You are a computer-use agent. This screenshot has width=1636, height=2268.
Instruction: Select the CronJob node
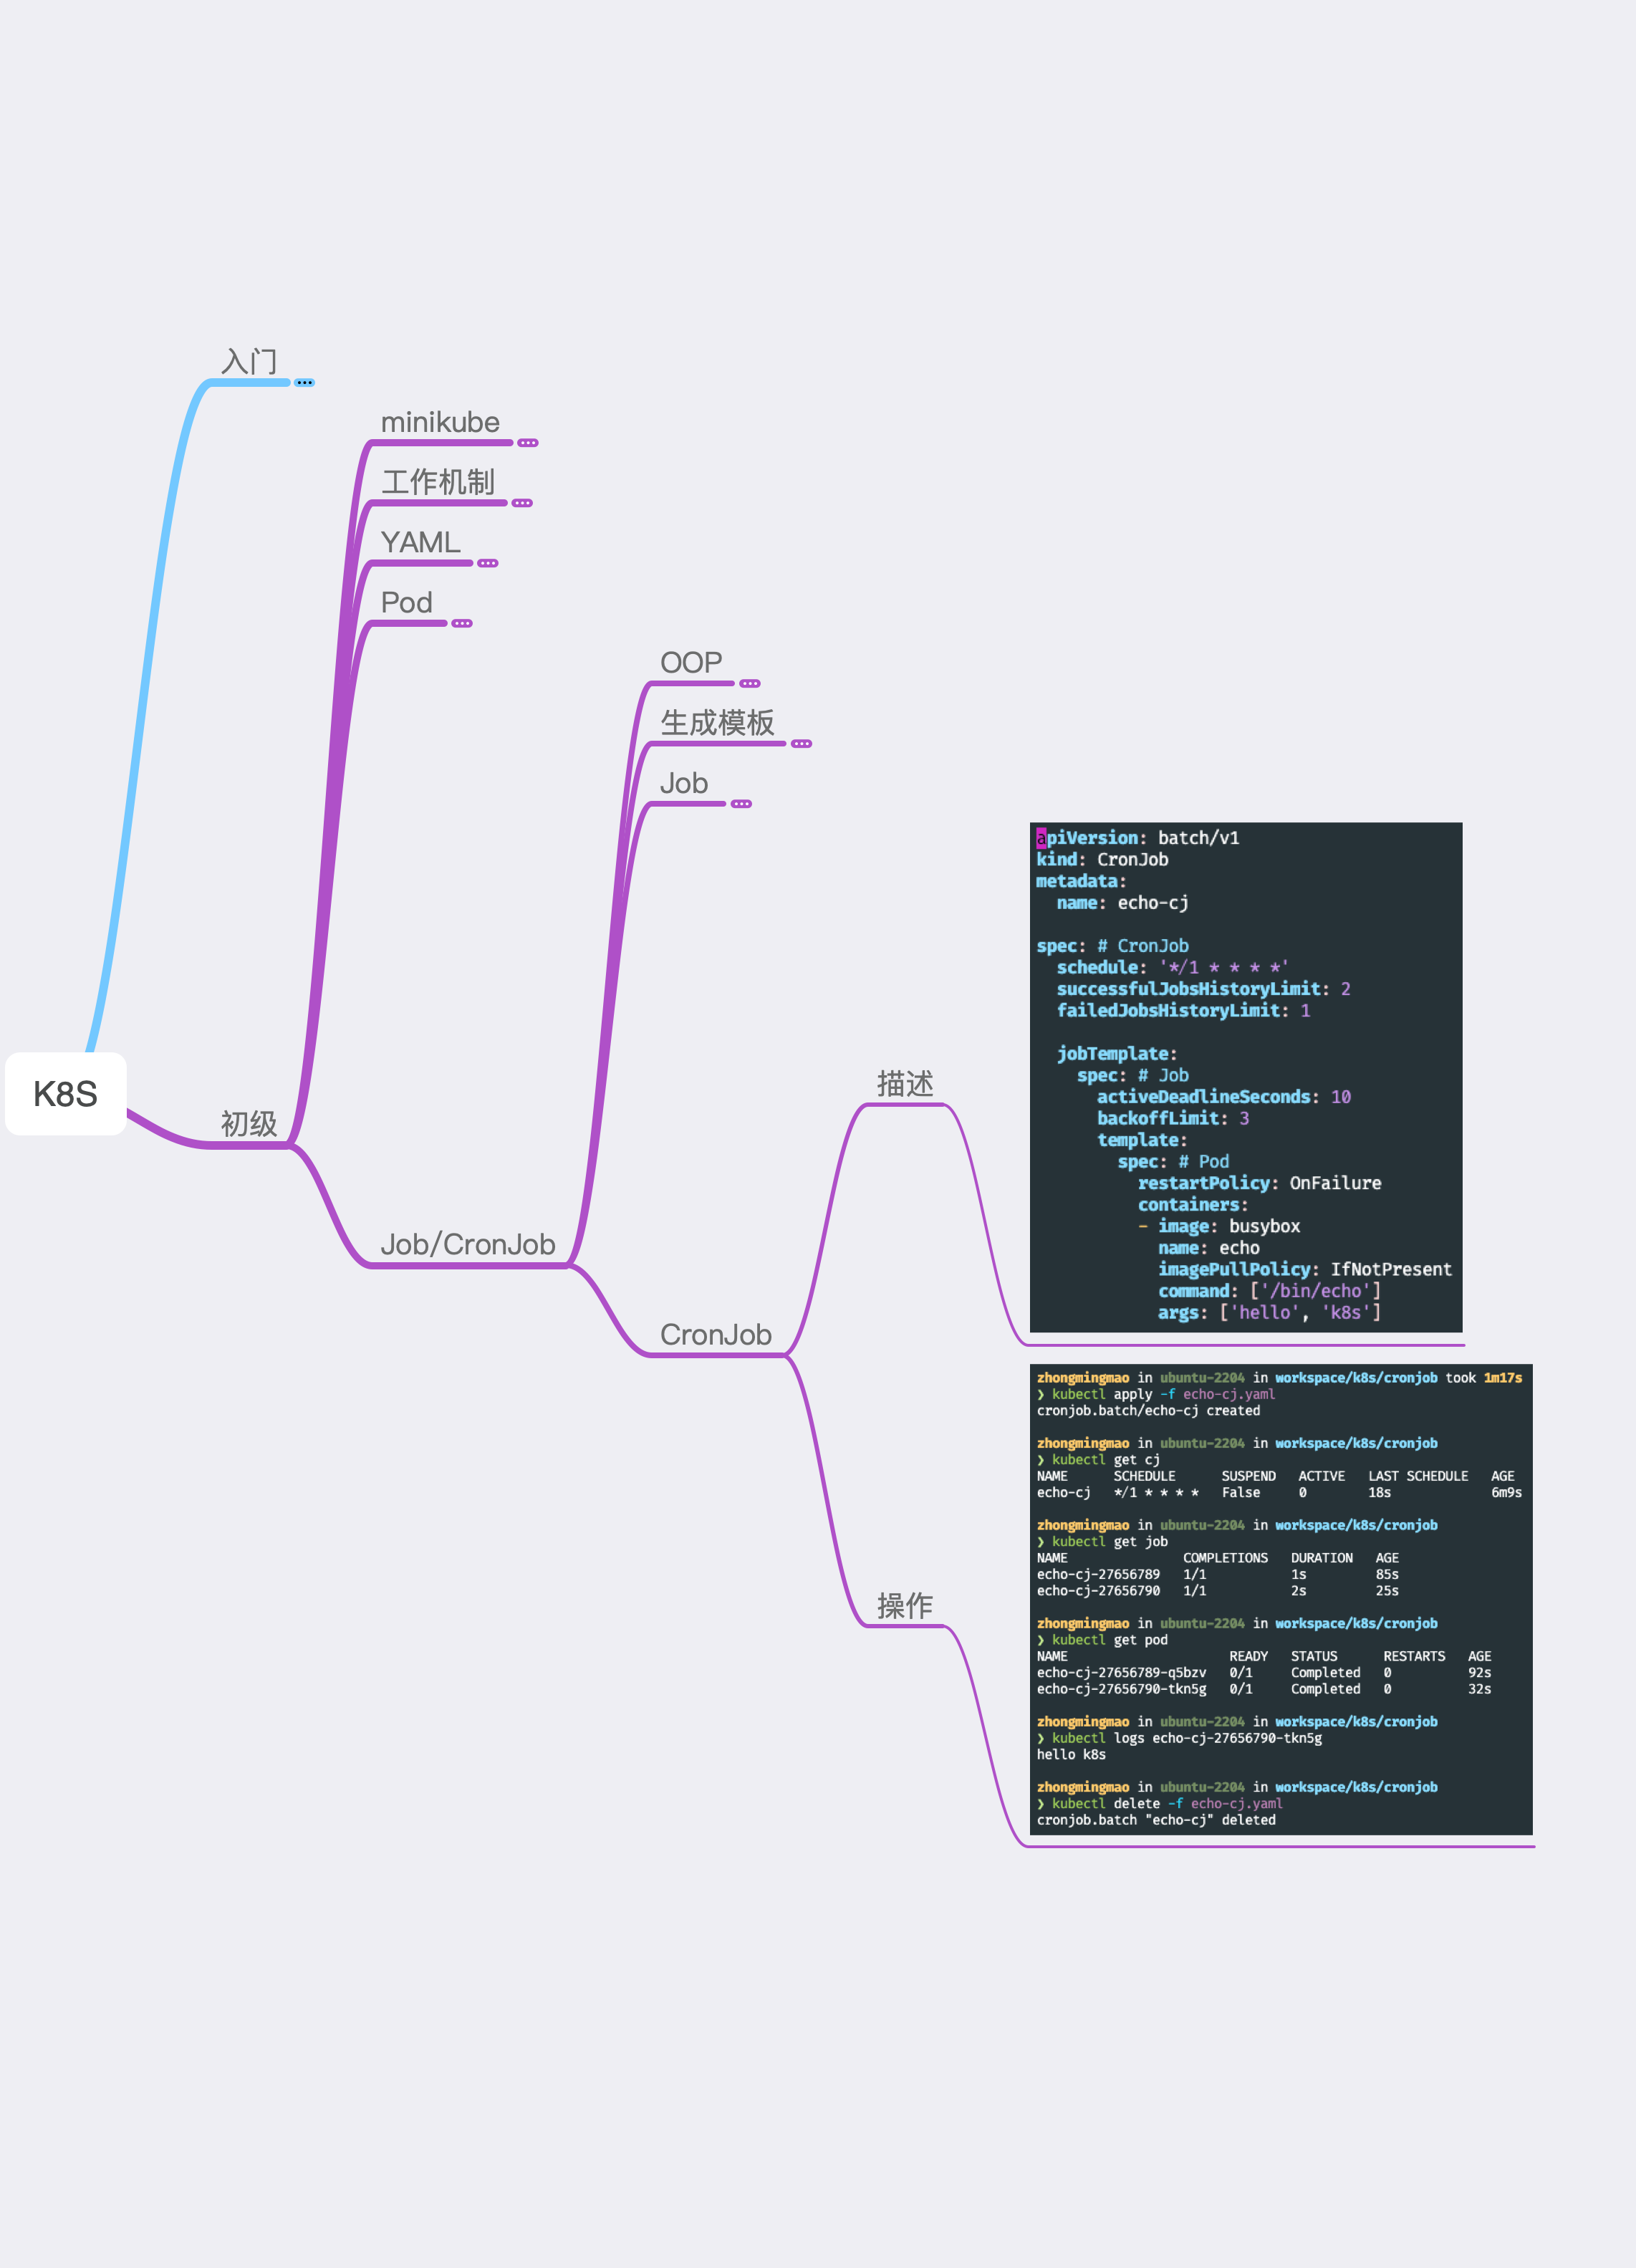(715, 1335)
